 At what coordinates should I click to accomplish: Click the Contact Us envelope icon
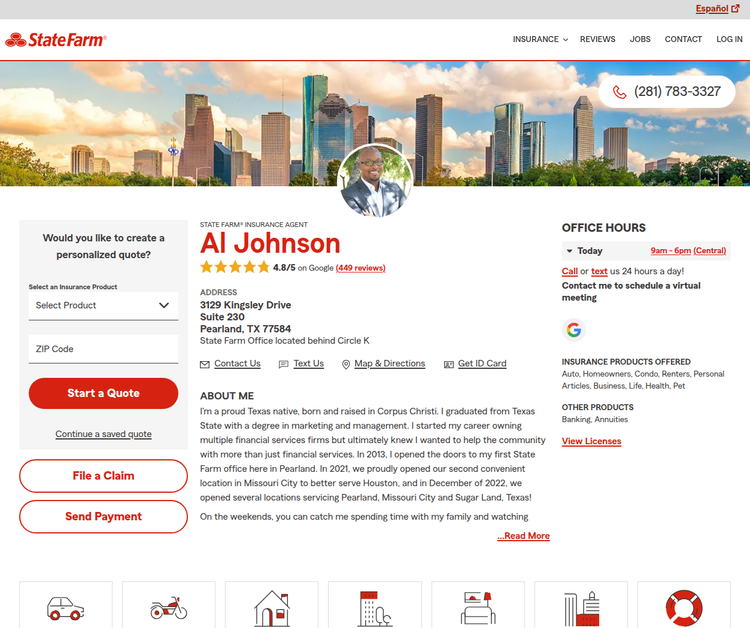[205, 364]
